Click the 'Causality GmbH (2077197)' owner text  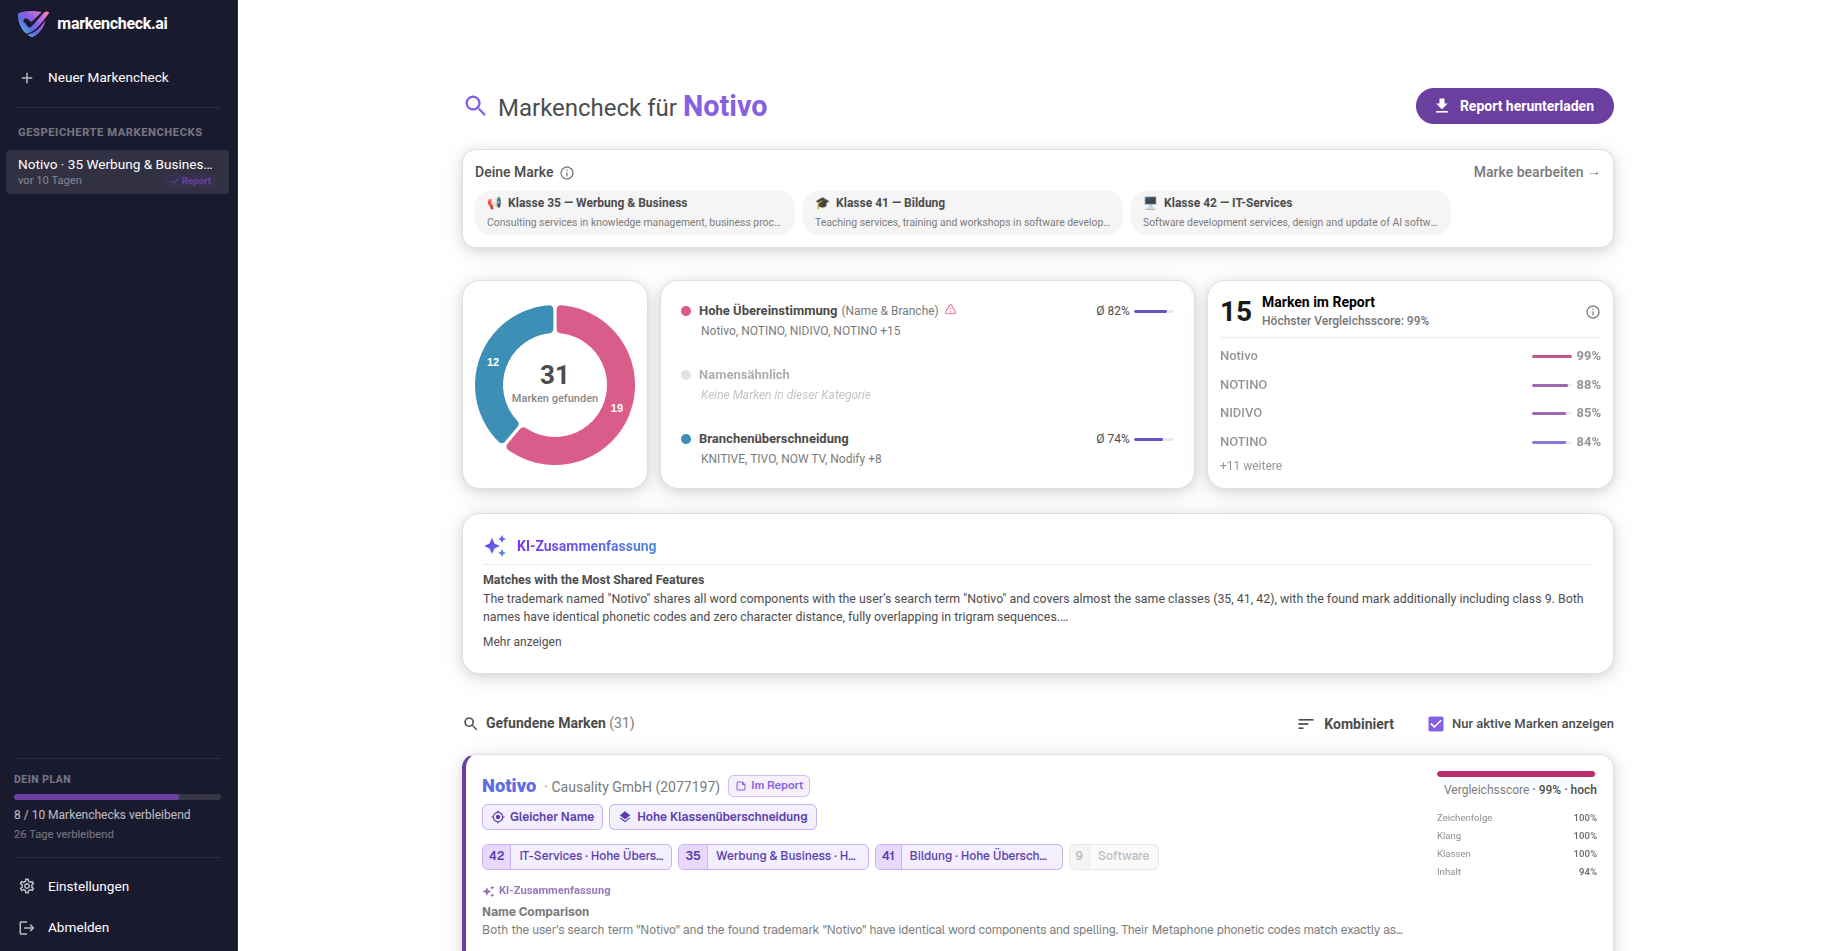(x=635, y=787)
